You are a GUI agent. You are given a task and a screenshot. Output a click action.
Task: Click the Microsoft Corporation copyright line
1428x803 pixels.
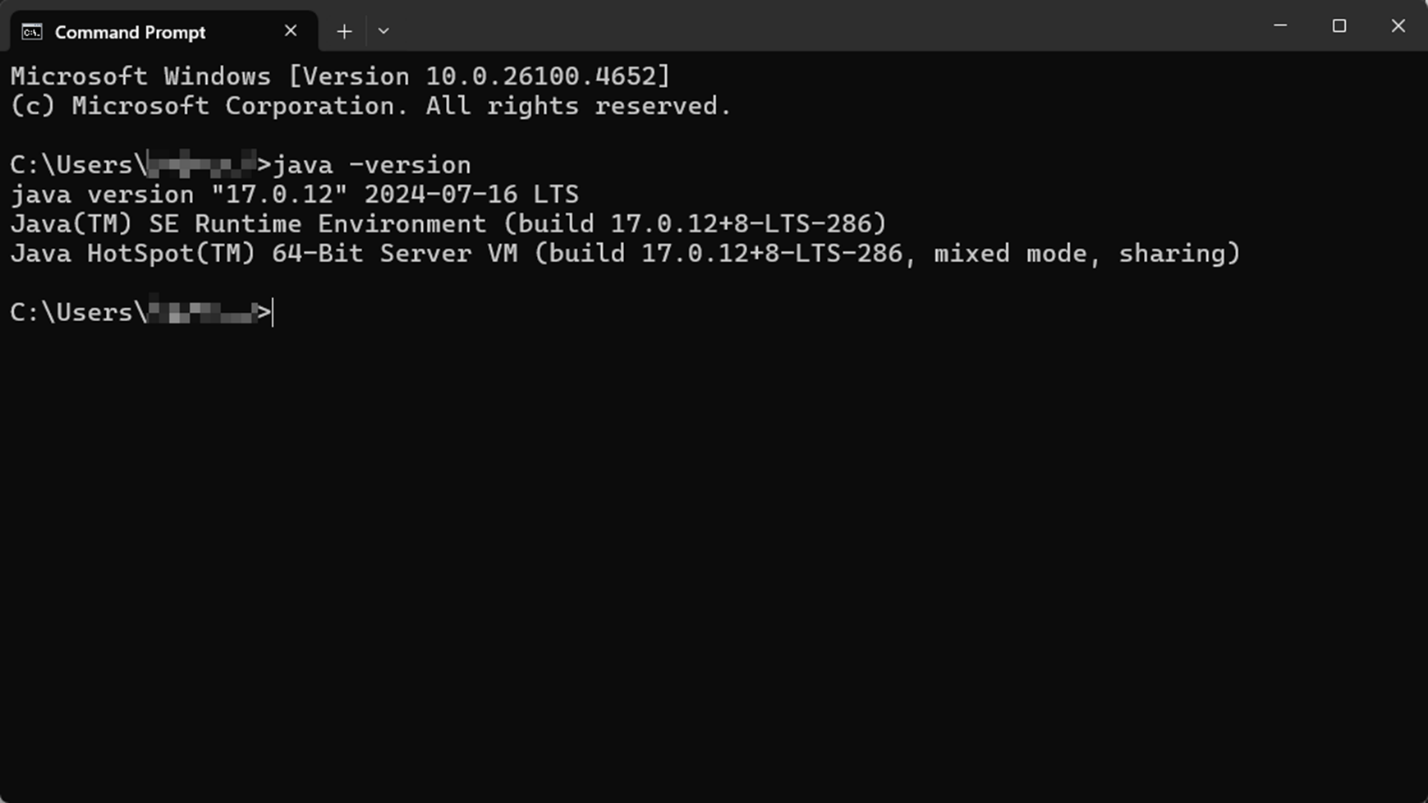point(370,106)
